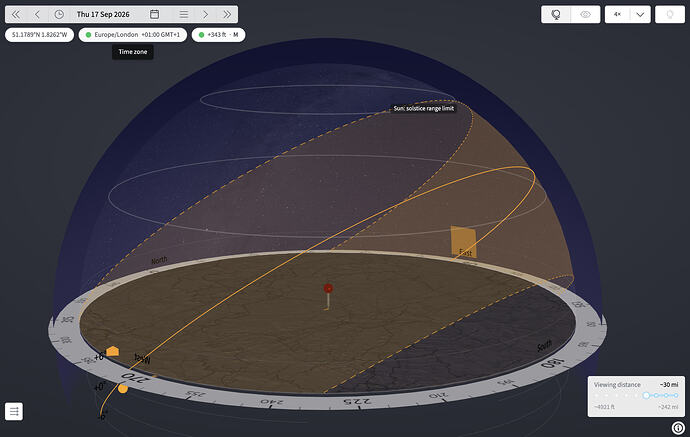Open the info circle icon
Image resolution: width=690 pixels, height=437 pixels.
point(678,427)
